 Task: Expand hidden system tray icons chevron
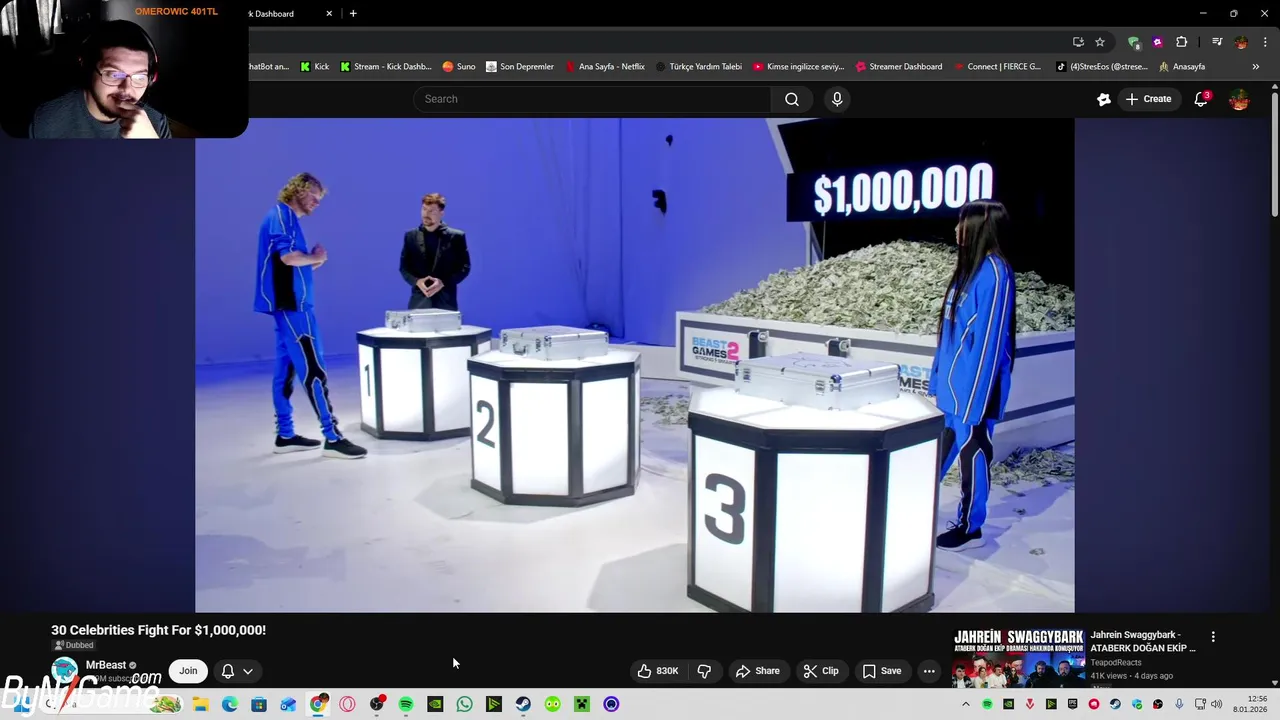tap(966, 704)
